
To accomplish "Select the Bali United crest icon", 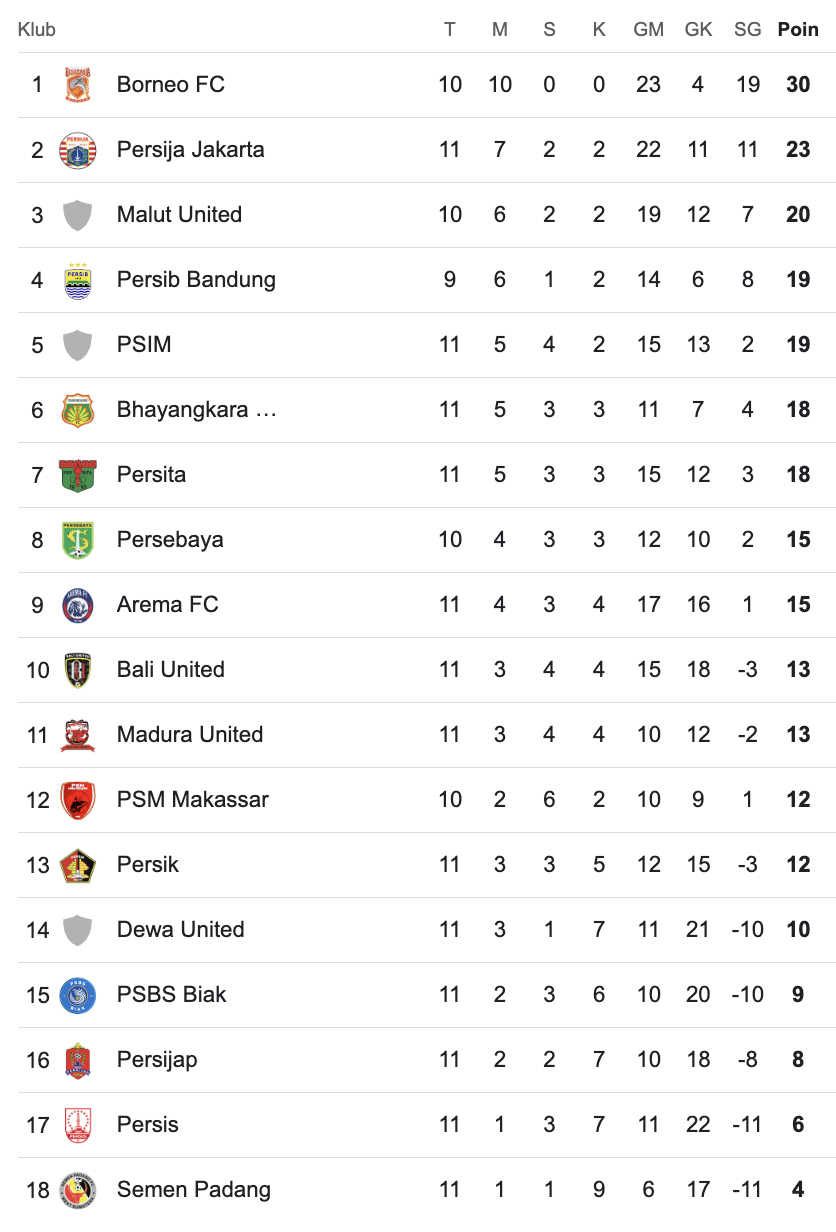I will tap(77, 670).
